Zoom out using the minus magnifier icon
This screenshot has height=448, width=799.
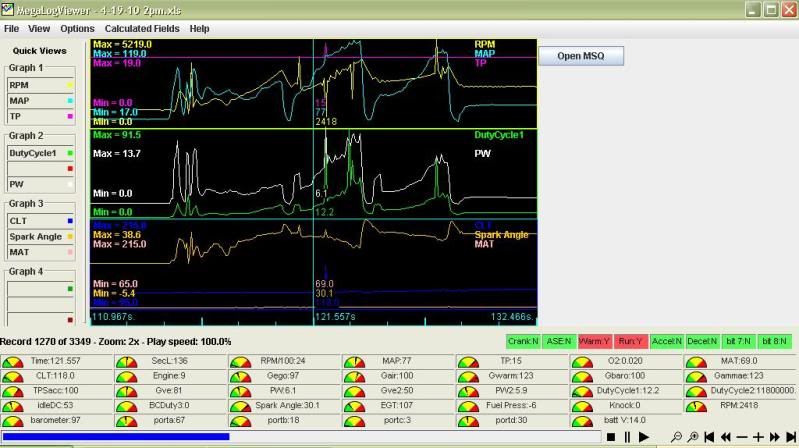676,437
